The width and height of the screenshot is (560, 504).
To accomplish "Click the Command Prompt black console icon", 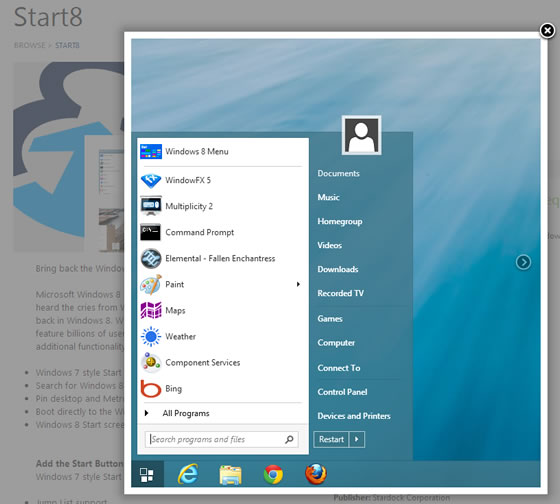I will coord(150,232).
